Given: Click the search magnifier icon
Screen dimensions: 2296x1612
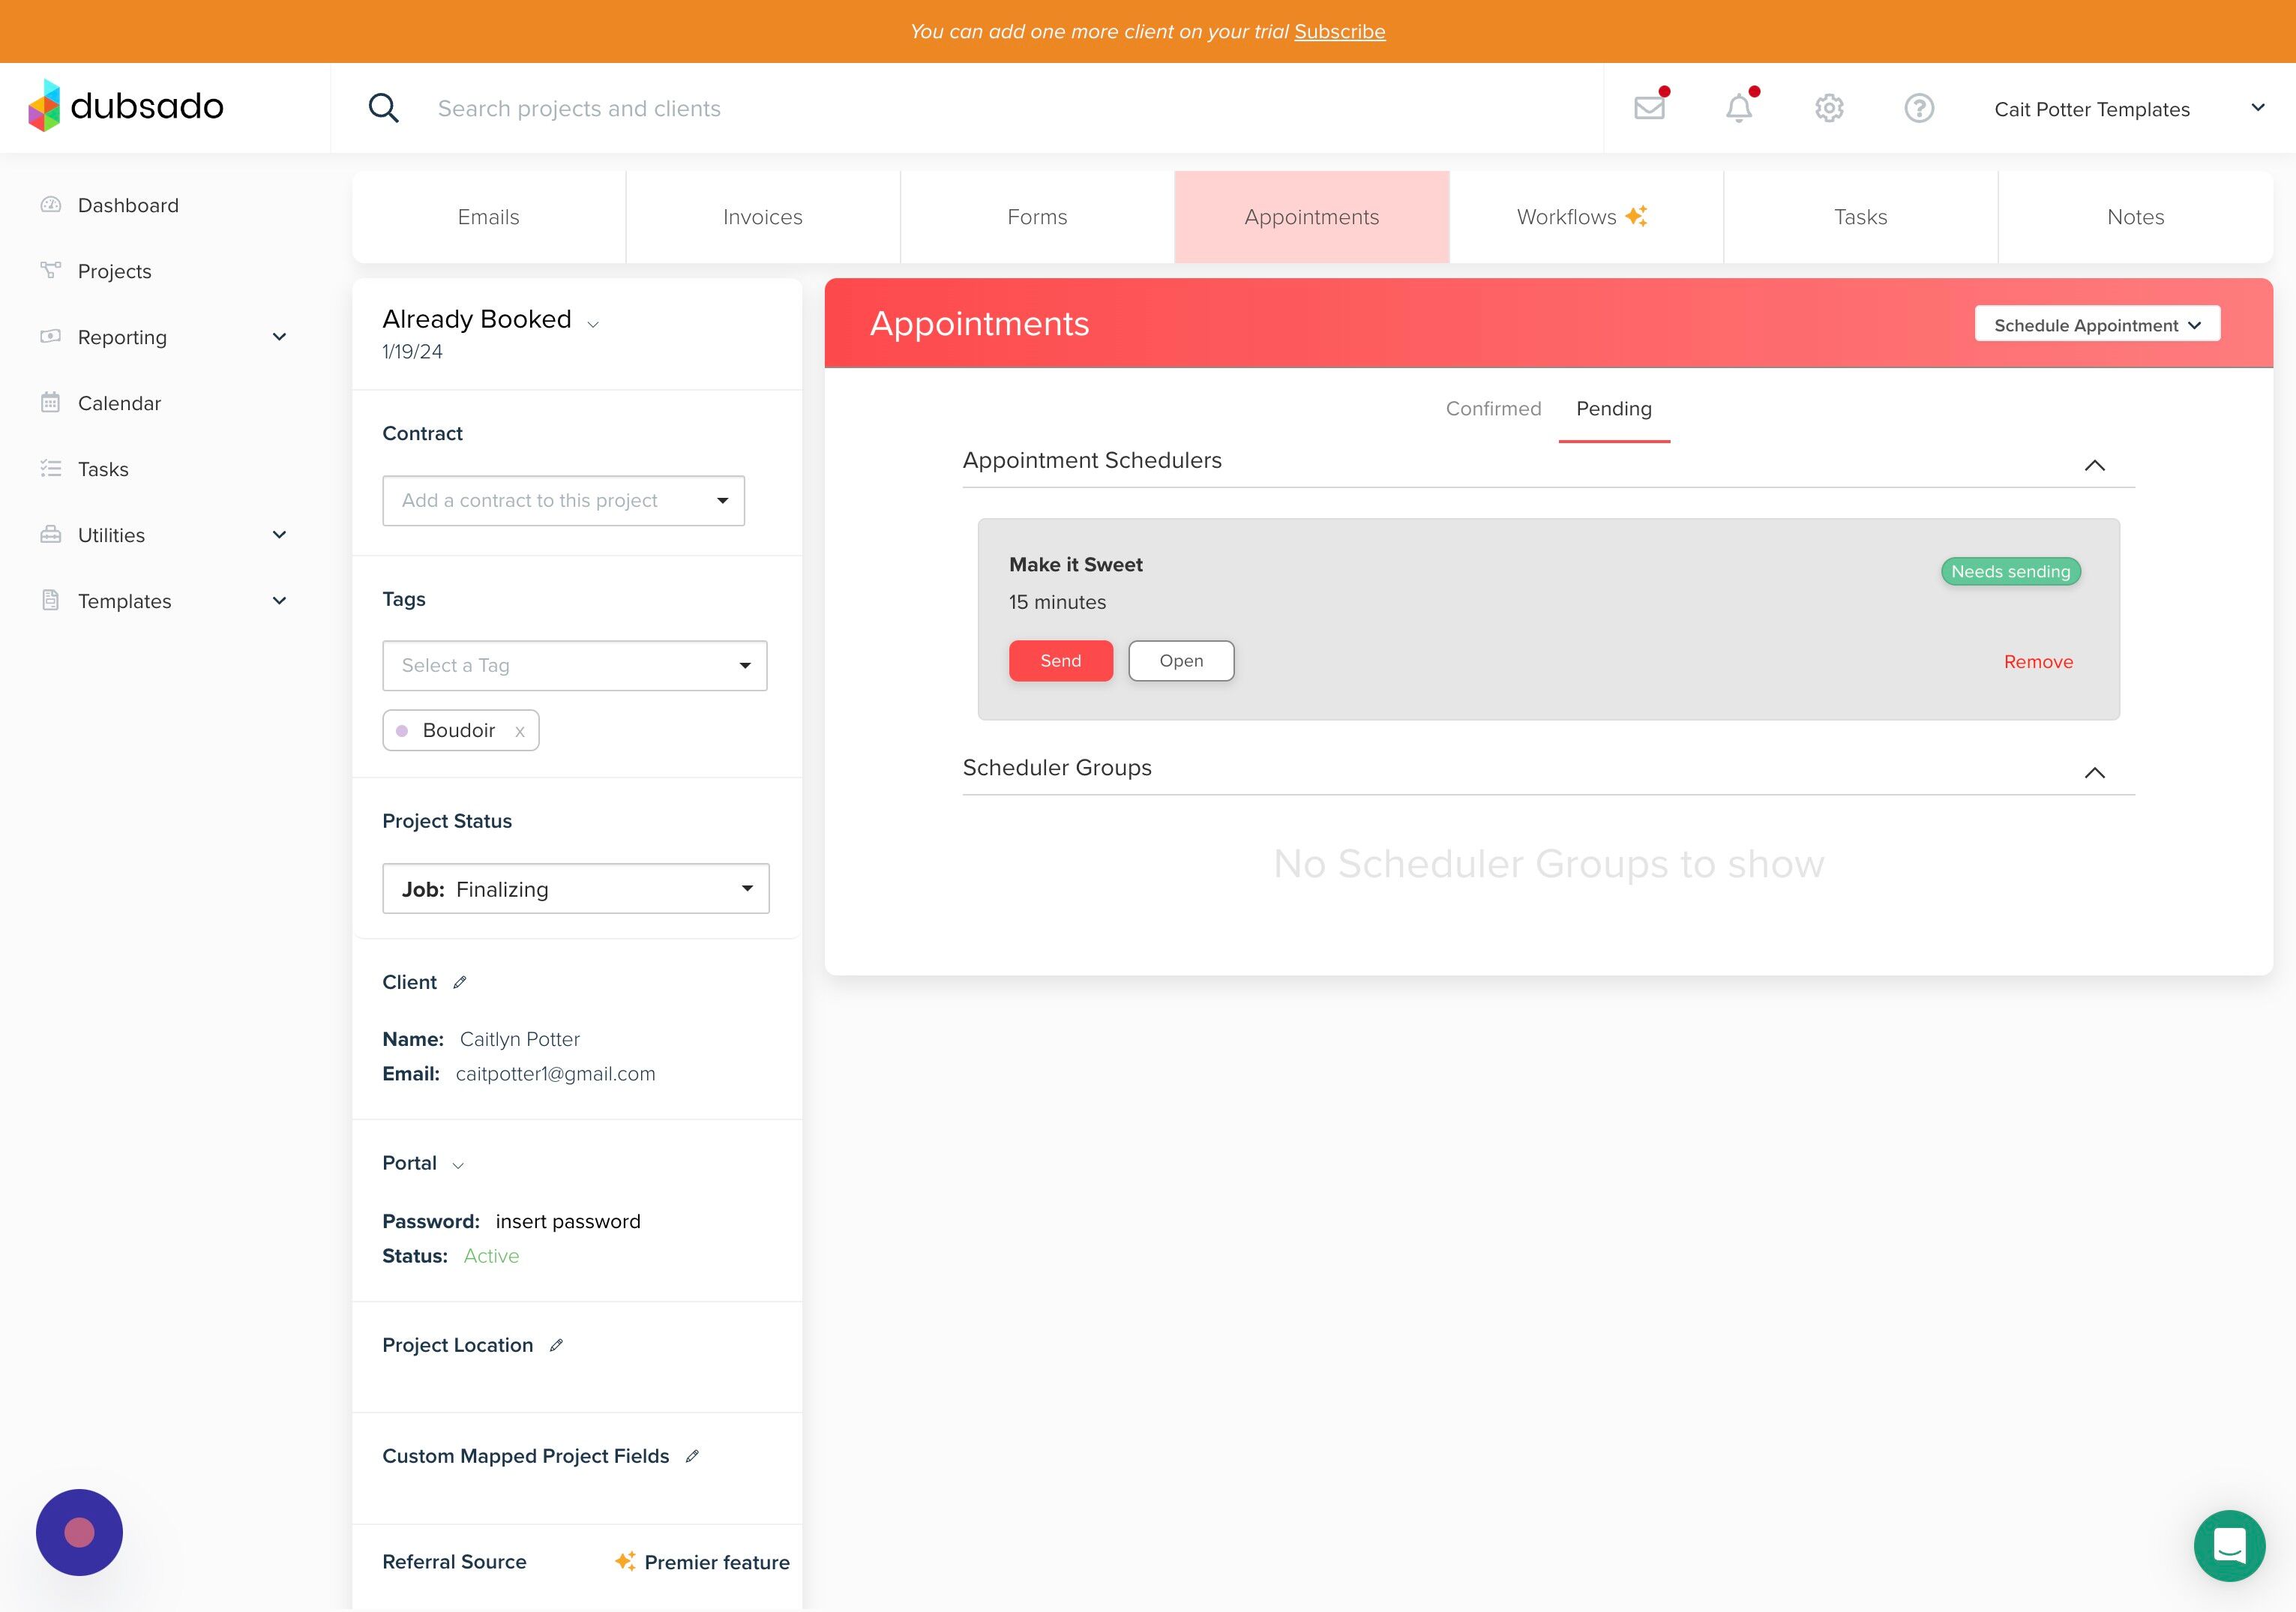Looking at the screenshot, I should 383,108.
